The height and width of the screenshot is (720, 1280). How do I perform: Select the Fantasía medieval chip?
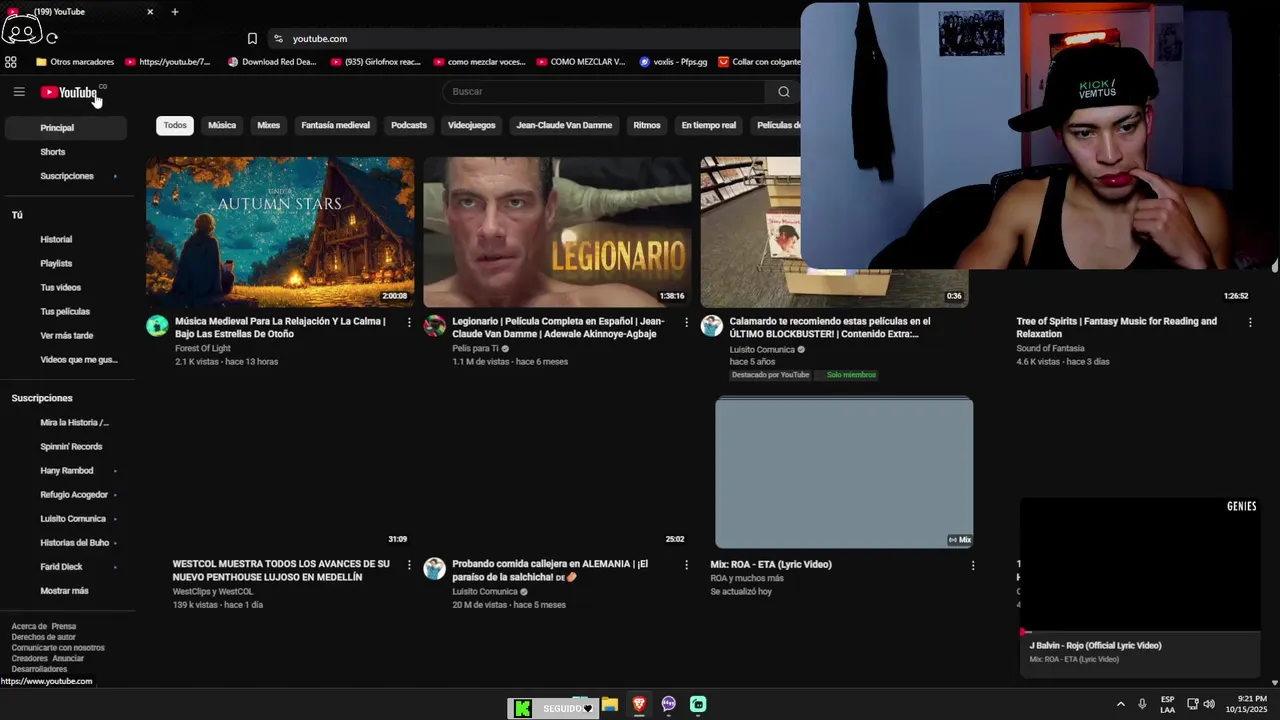(x=335, y=125)
